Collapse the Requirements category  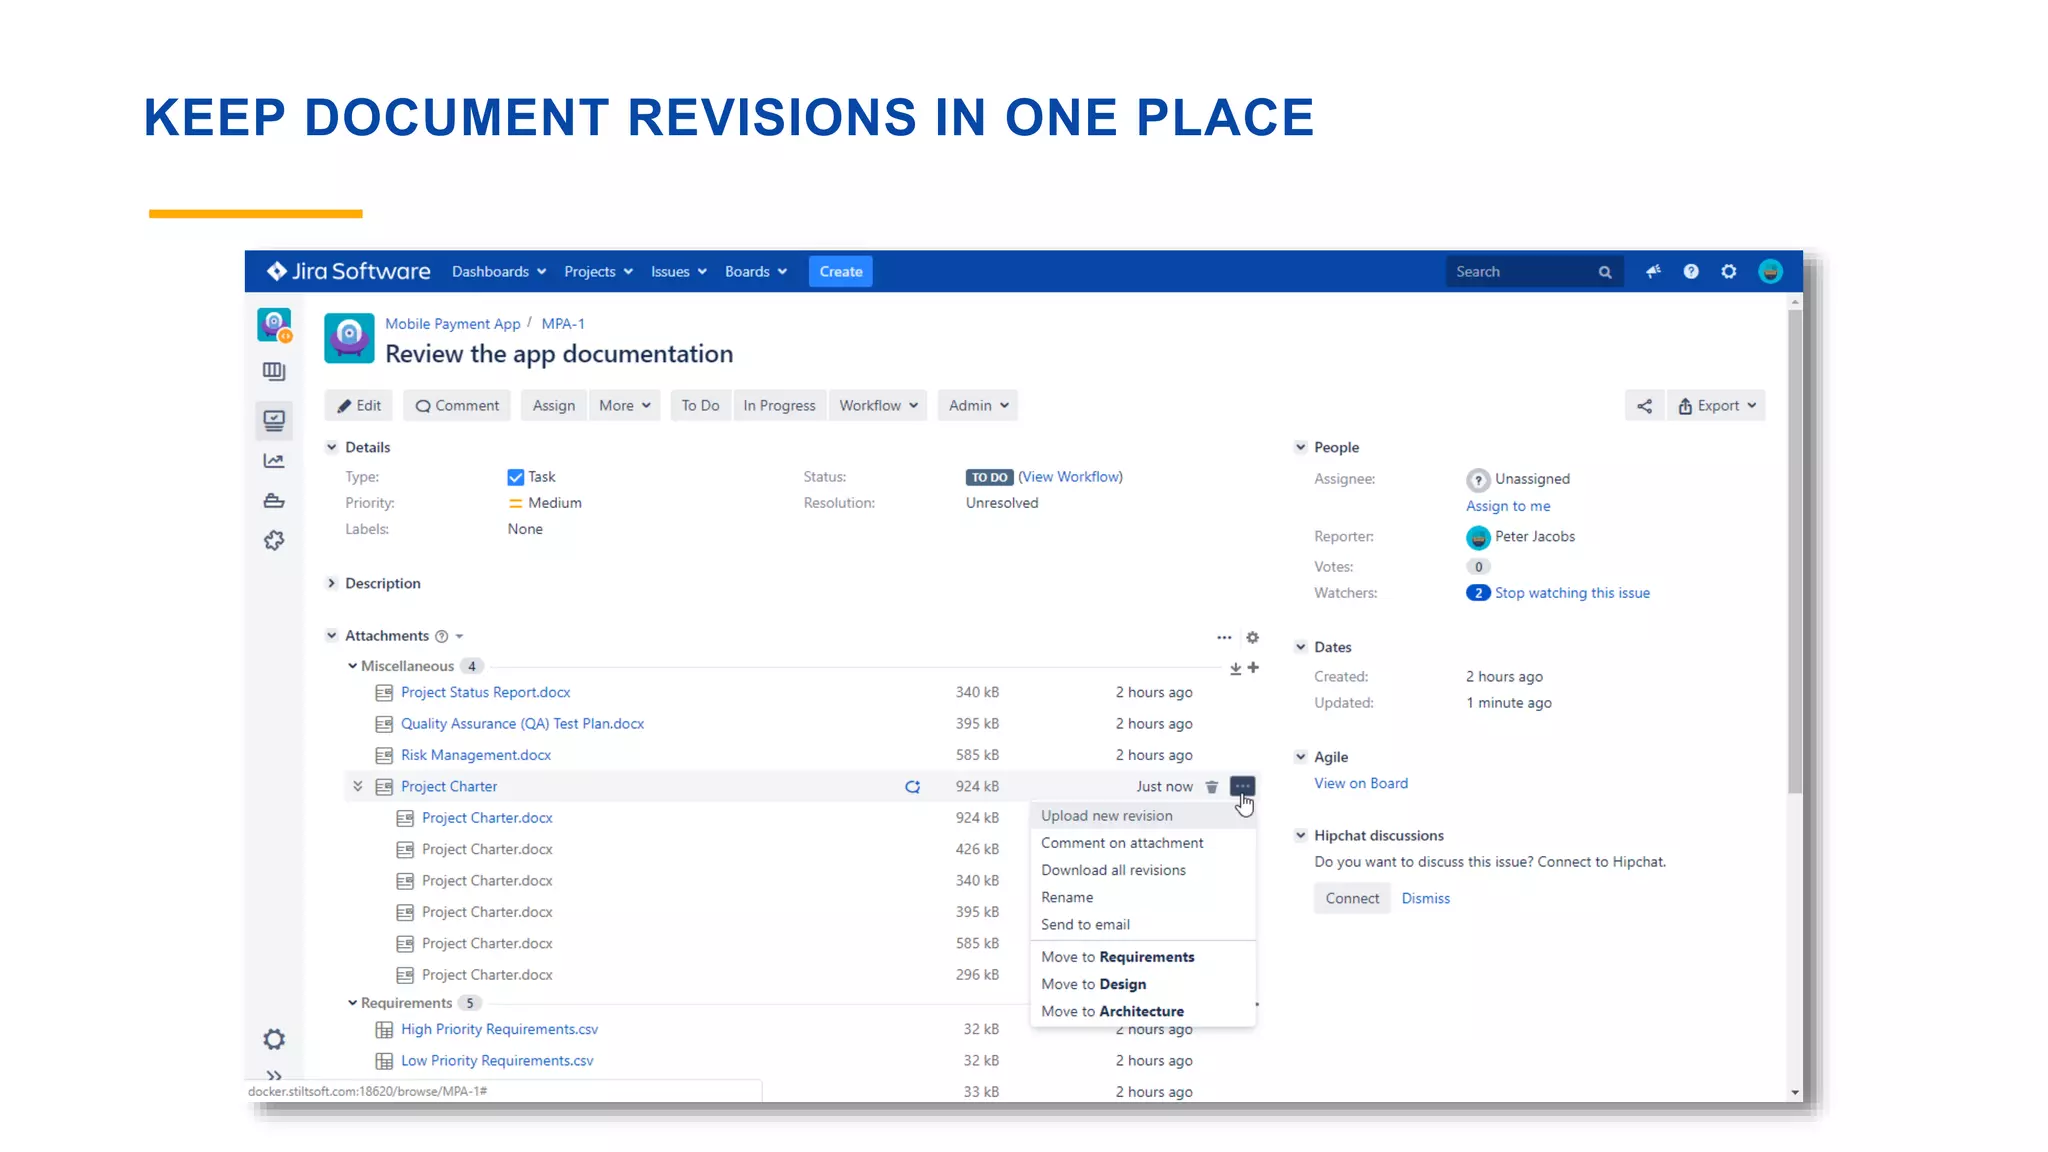point(352,1003)
